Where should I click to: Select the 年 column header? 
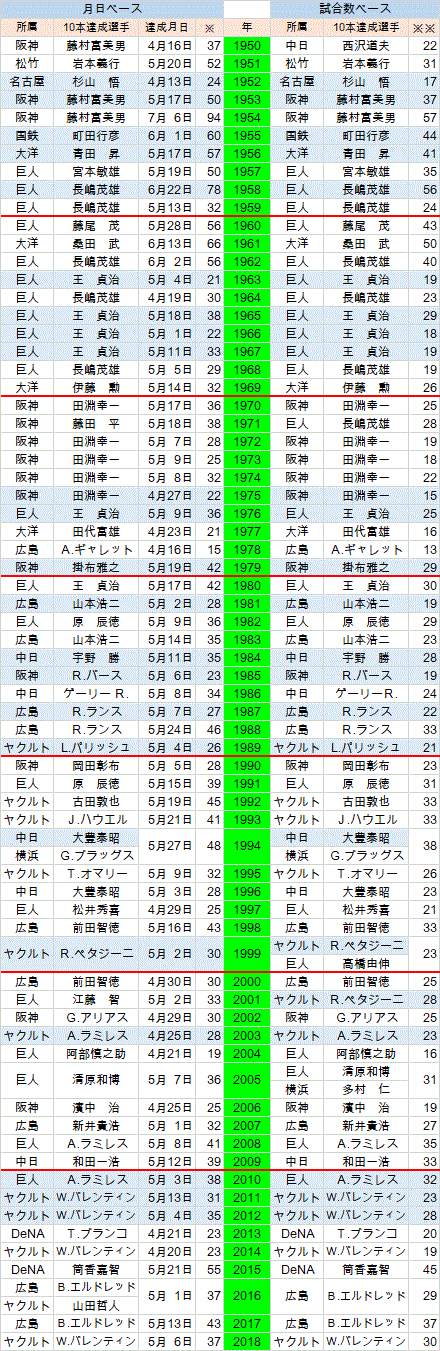[x=247, y=27]
